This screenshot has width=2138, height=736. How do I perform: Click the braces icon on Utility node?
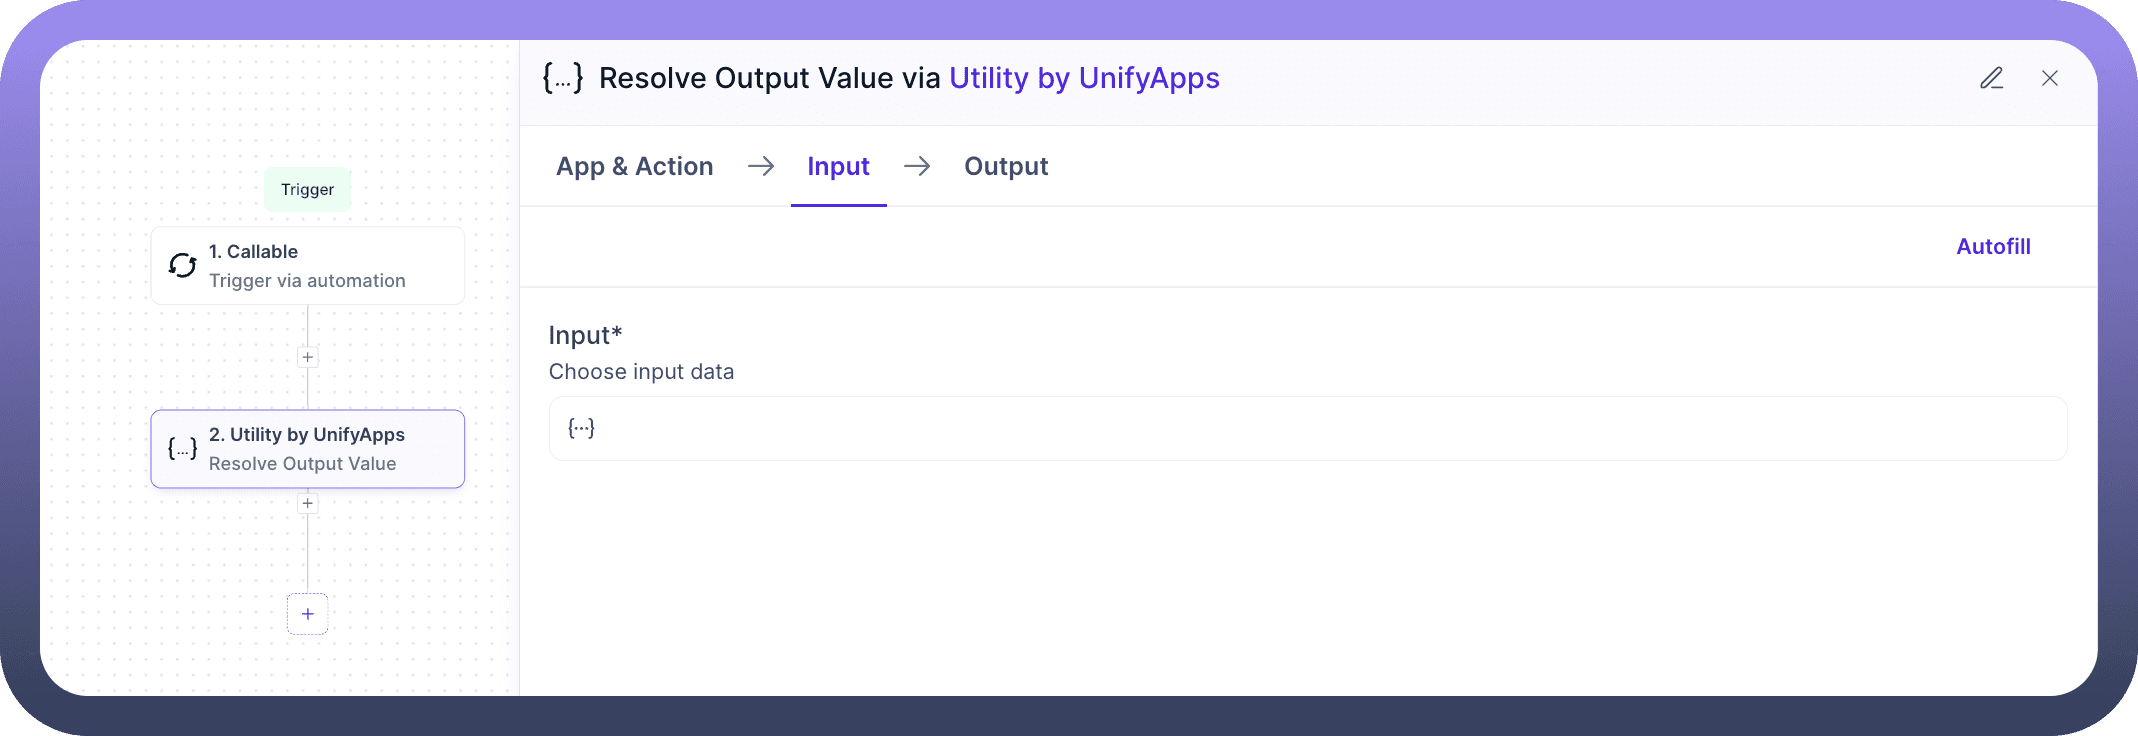182,449
